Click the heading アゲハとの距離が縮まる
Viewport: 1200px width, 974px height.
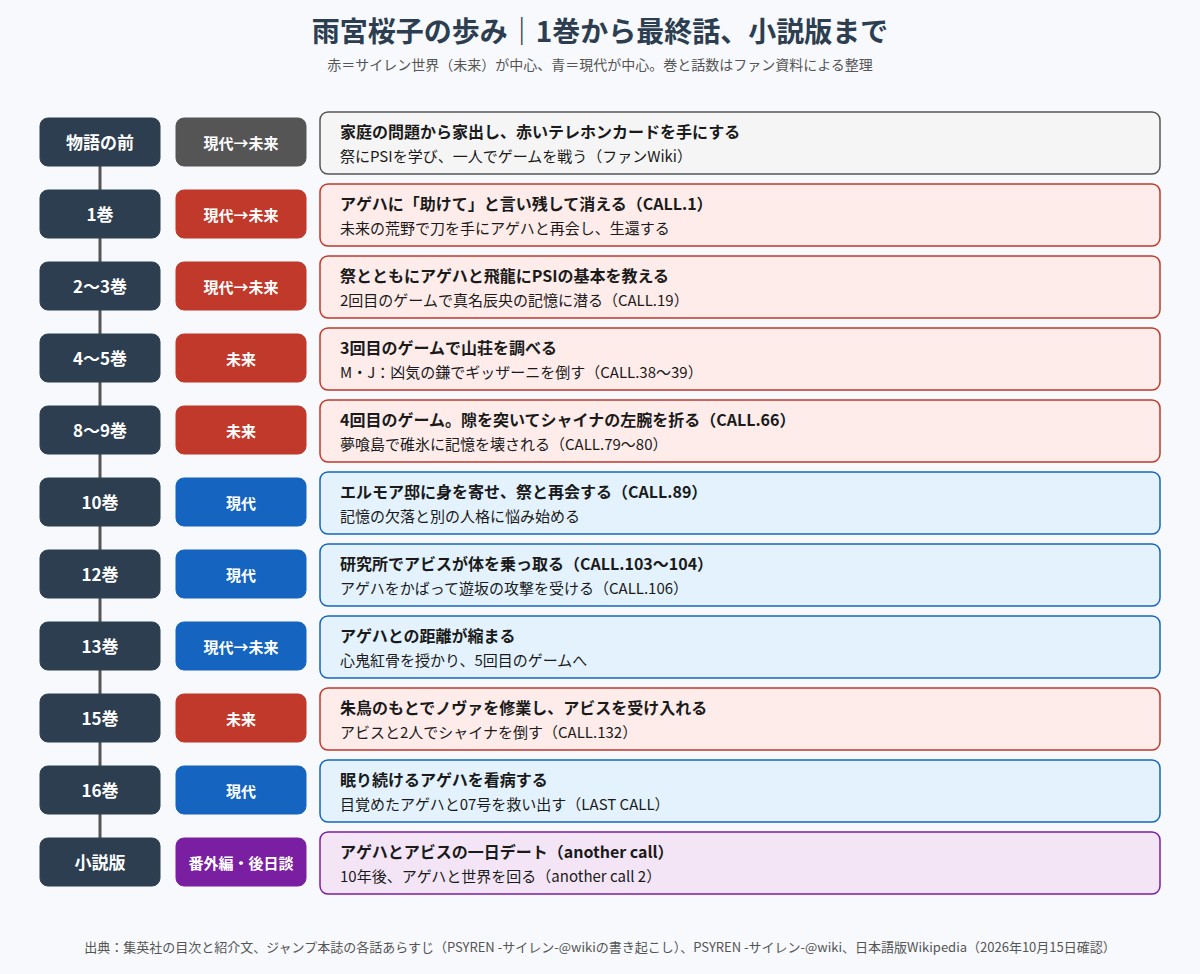click(x=427, y=636)
